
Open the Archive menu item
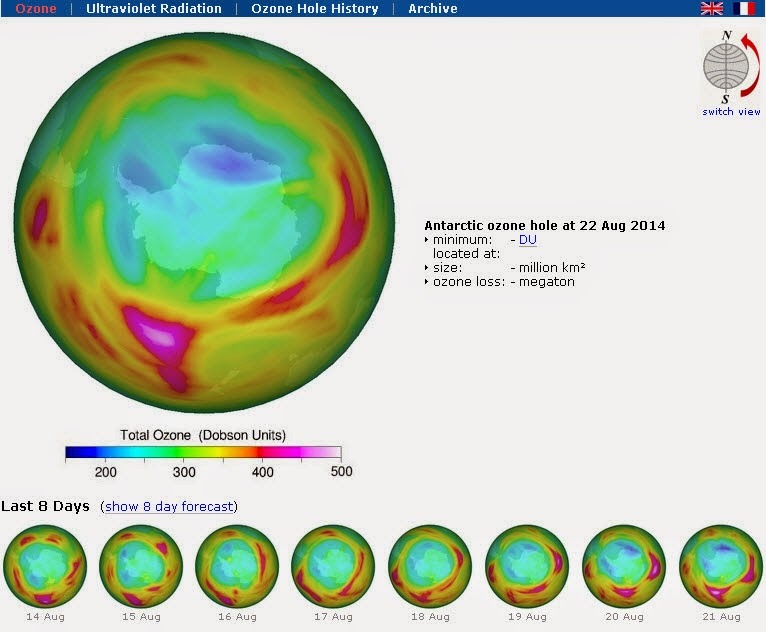[433, 8]
